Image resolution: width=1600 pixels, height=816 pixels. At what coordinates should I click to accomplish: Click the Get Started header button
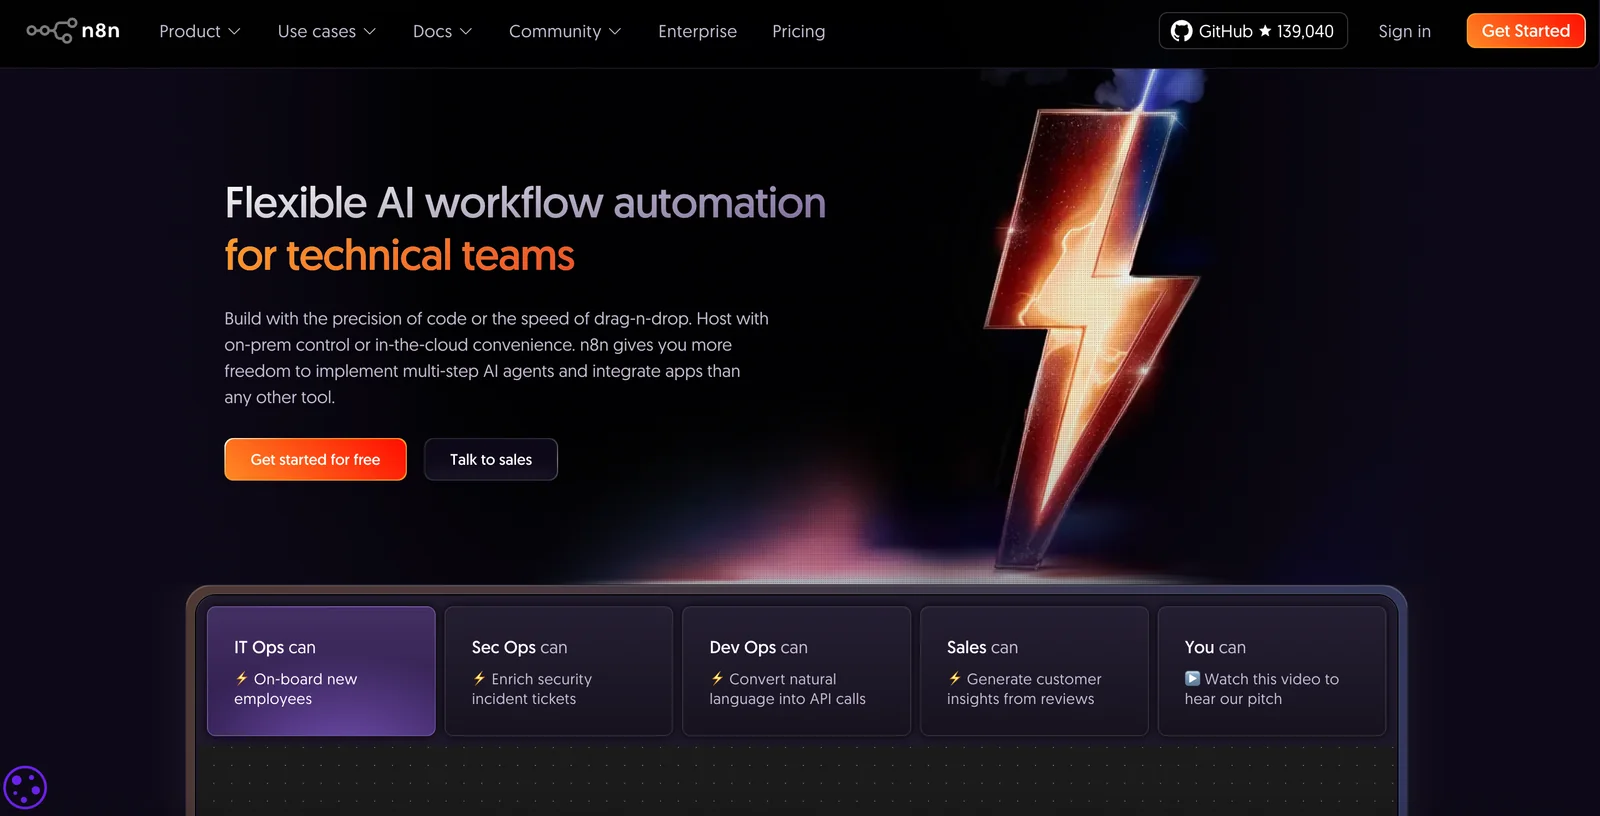pyautogui.click(x=1525, y=31)
